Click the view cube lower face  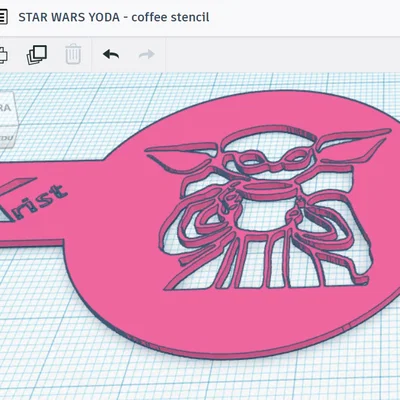pyautogui.click(x=6, y=137)
